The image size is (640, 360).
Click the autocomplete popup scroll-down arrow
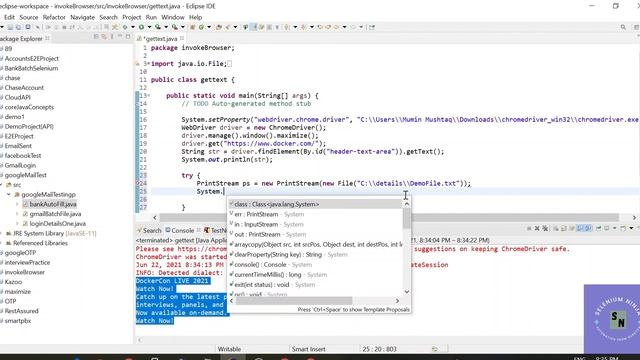pyautogui.click(x=407, y=292)
